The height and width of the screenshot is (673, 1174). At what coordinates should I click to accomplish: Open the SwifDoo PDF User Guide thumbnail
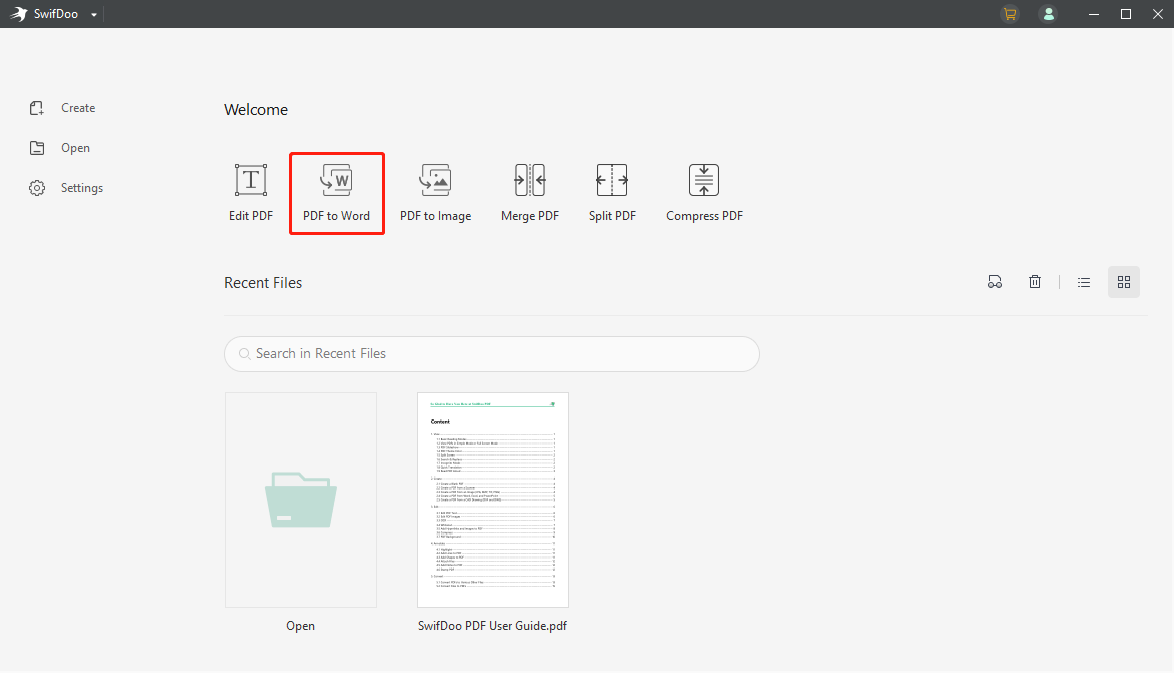point(493,500)
